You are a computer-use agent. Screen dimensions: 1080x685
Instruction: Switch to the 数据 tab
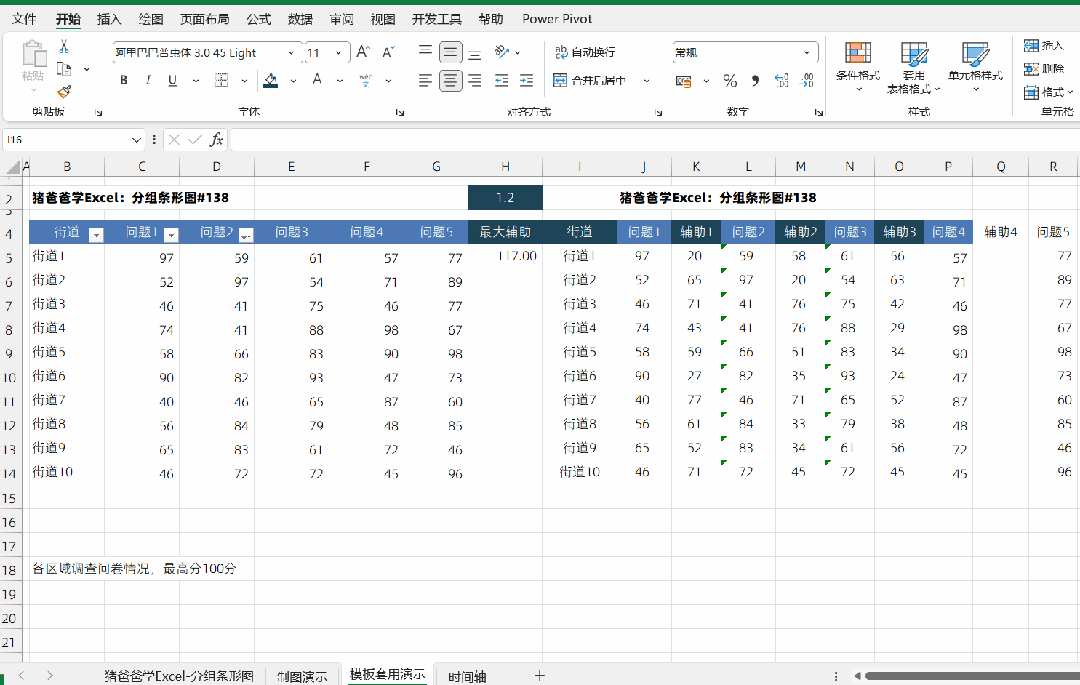coord(300,19)
